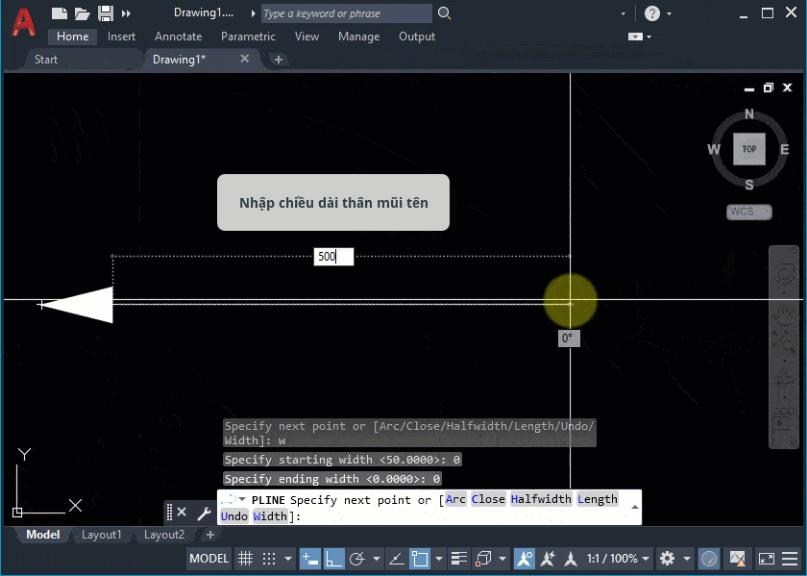Click the Halfwidth option in the PLINE prompt
Screen dimensions: 807x576
click(x=541, y=498)
